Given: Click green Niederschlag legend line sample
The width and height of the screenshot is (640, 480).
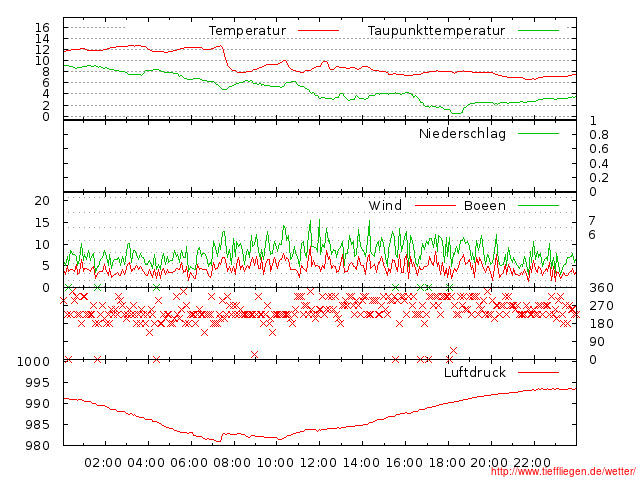Looking at the screenshot, I should (538, 133).
